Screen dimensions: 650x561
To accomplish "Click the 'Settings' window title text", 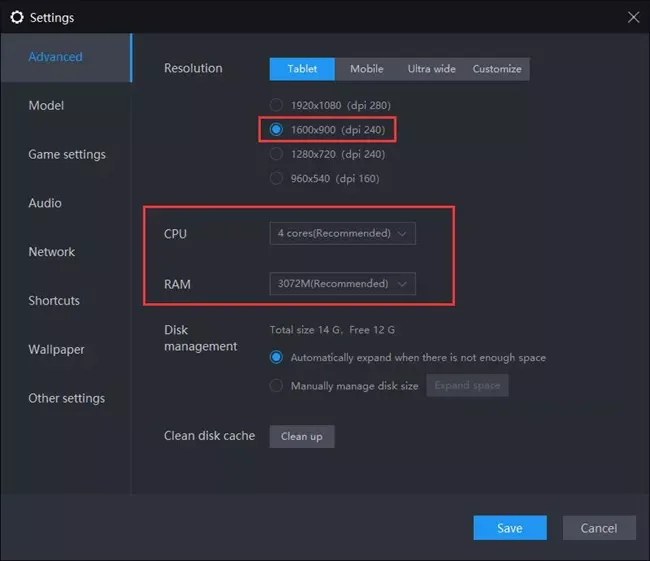I will pos(52,18).
